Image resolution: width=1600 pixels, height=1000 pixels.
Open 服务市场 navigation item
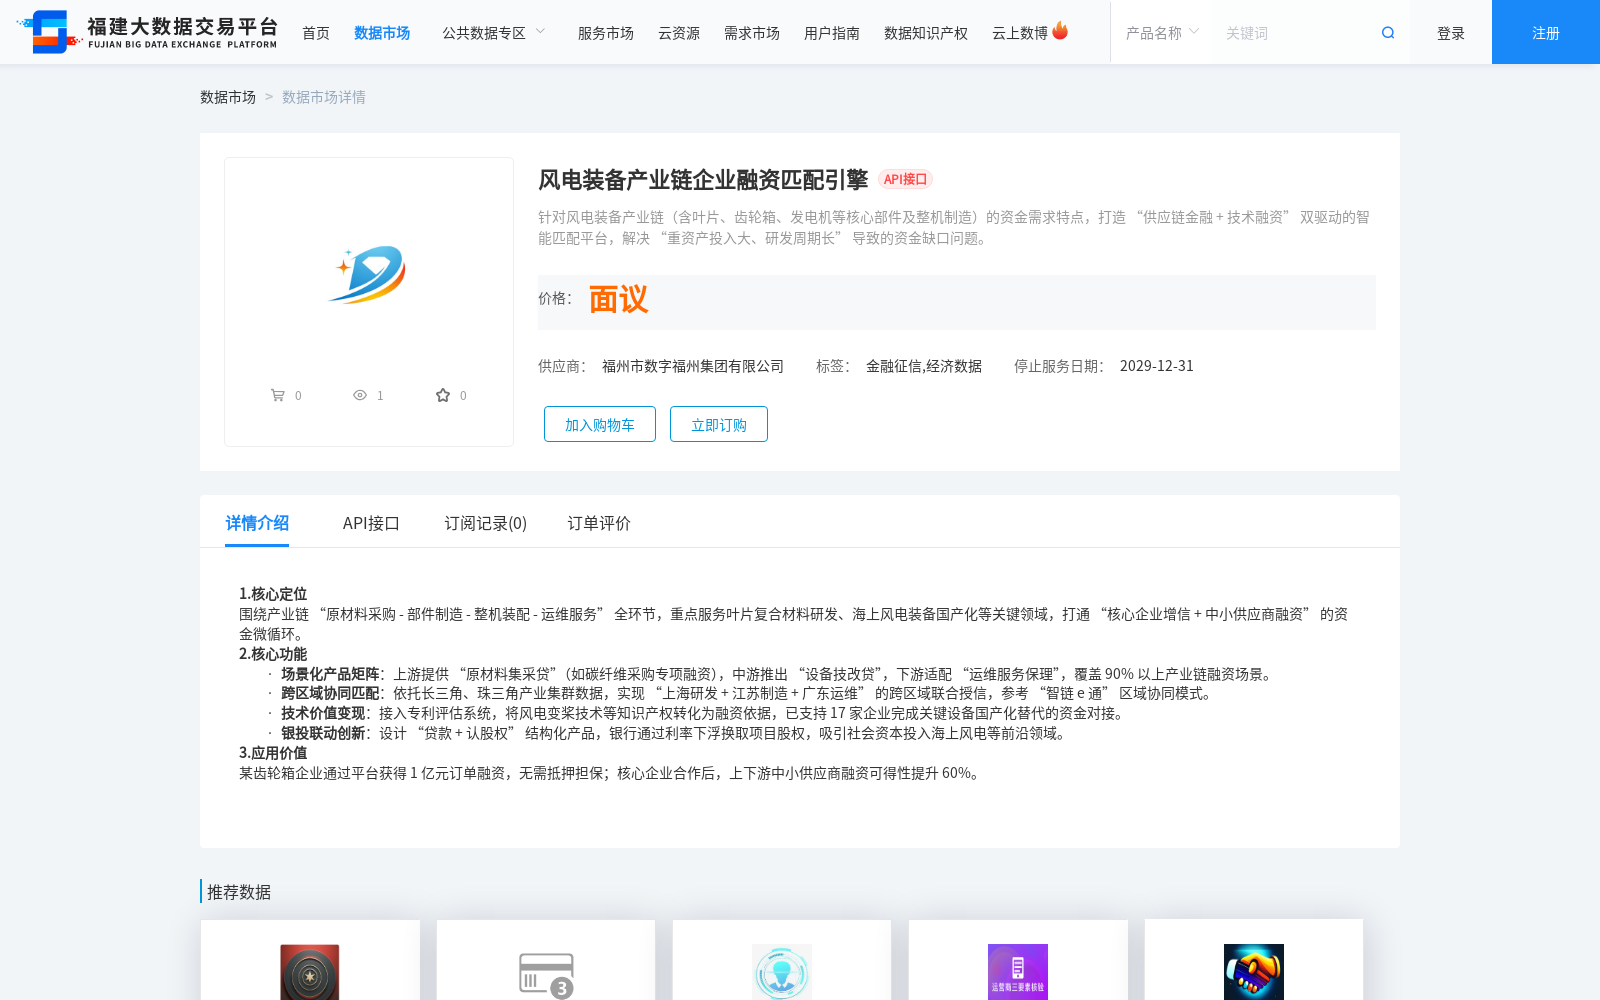(606, 33)
